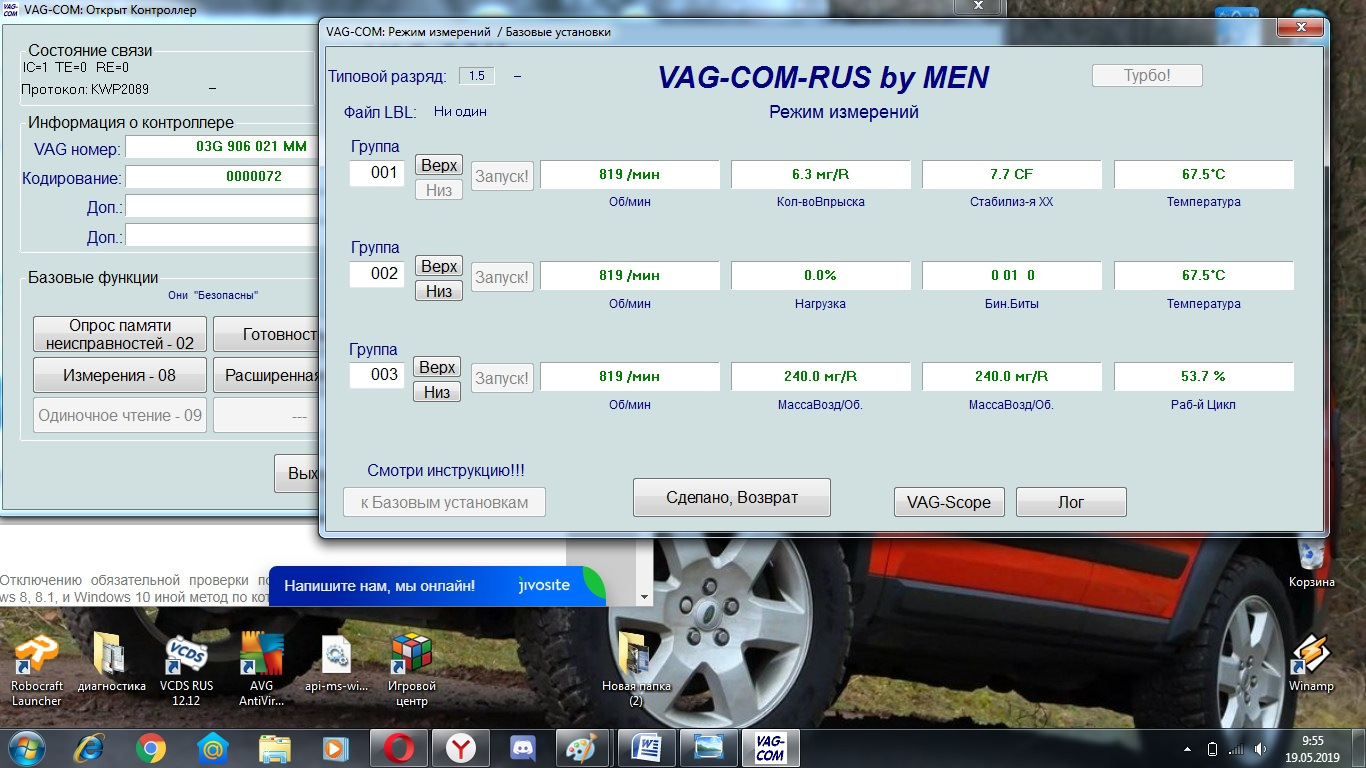Switch to the photo viewer taskbar item
This screenshot has width=1366, height=768.
(708, 748)
